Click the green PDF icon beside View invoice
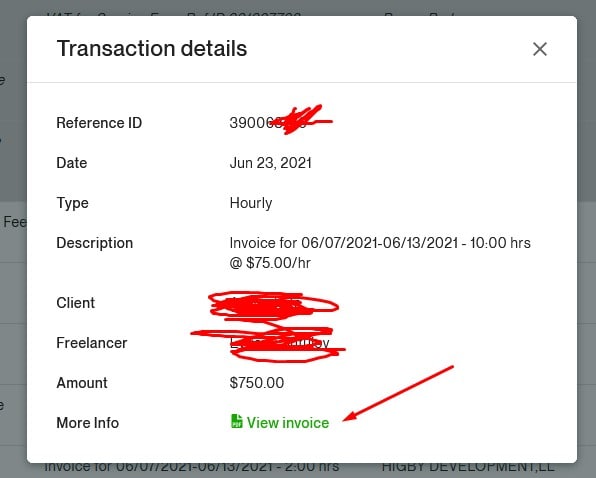Image resolution: width=596 pixels, height=478 pixels. [x=236, y=421]
